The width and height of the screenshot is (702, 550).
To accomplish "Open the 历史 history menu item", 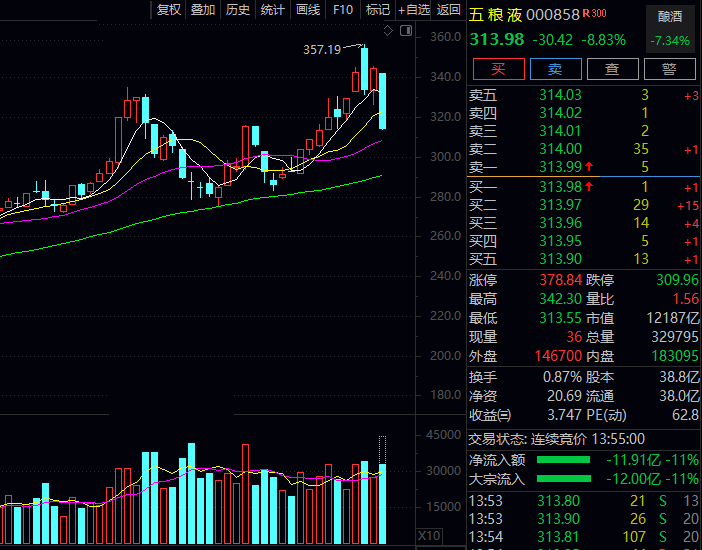I will coord(238,9).
